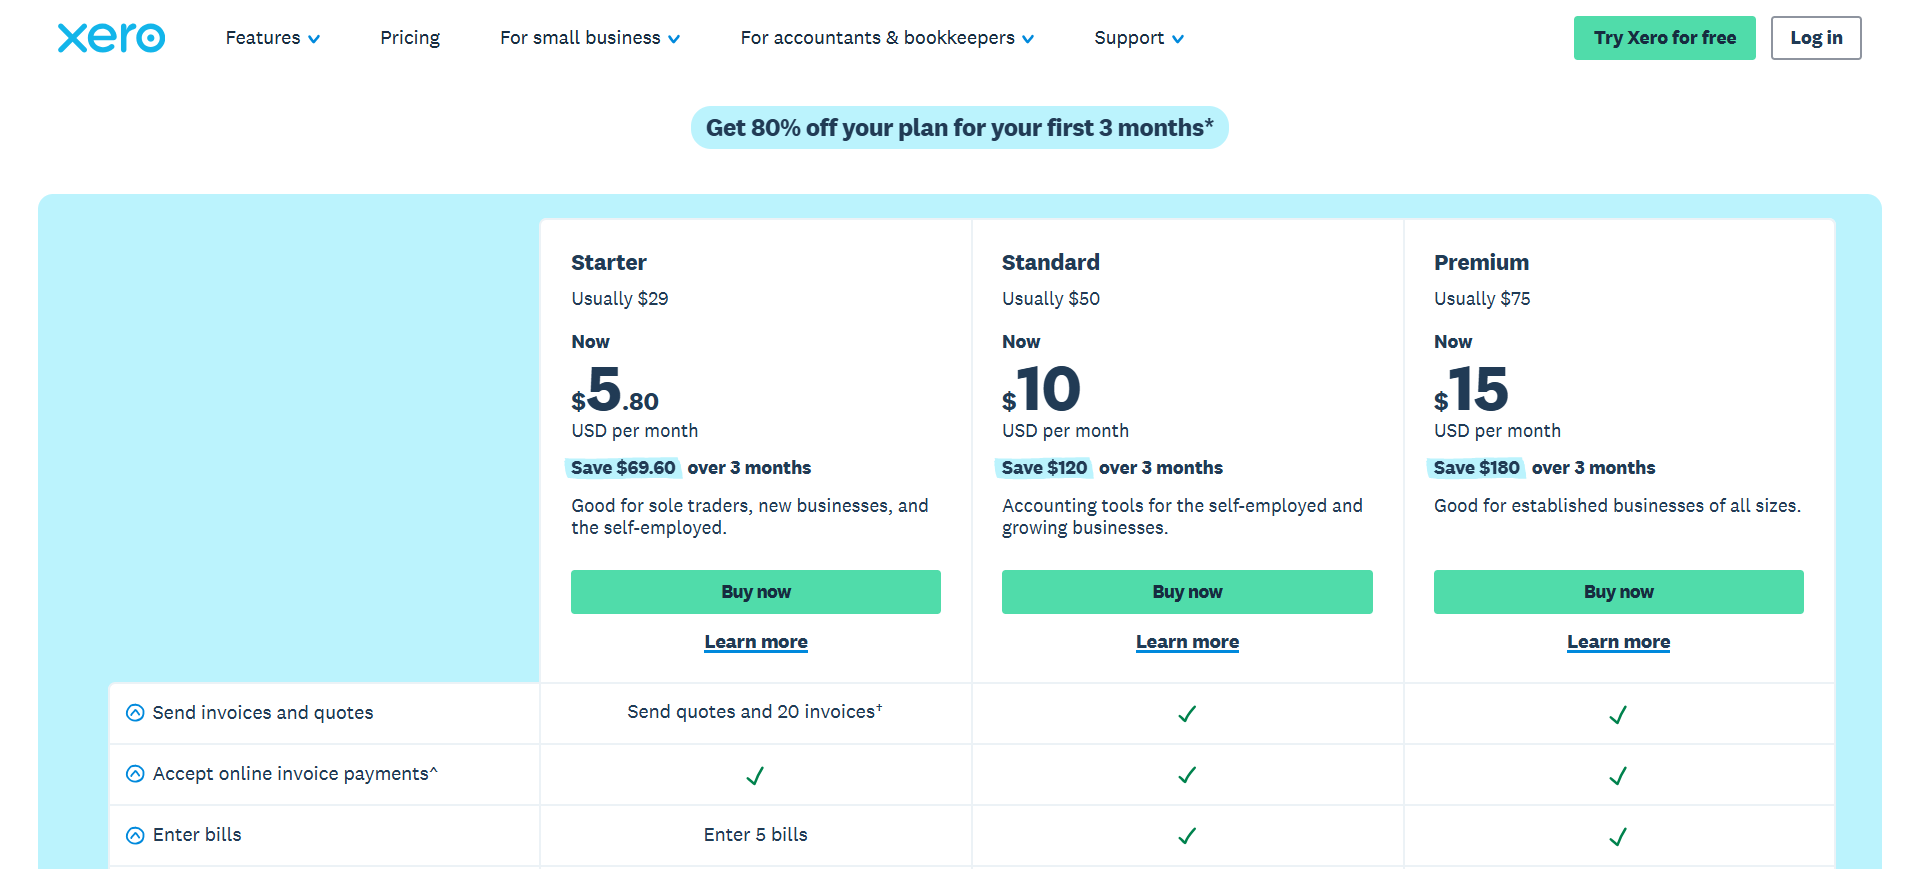Viewport: 1920px width, 869px height.
Task: Open the Features dropdown menu
Action: pos(272,38)
